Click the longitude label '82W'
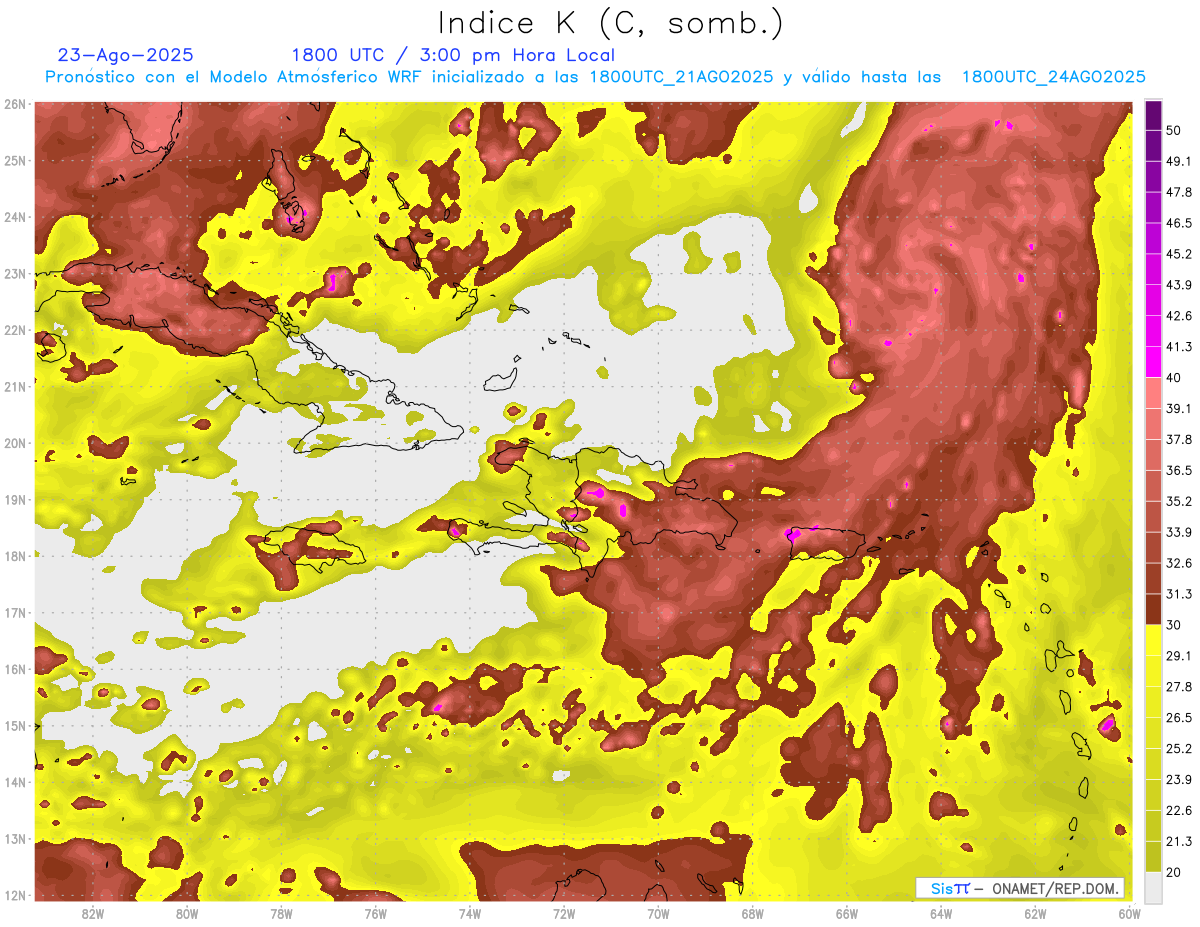Image resolution: width=1200 pixels, height=927 pixels. click(93, 913)
